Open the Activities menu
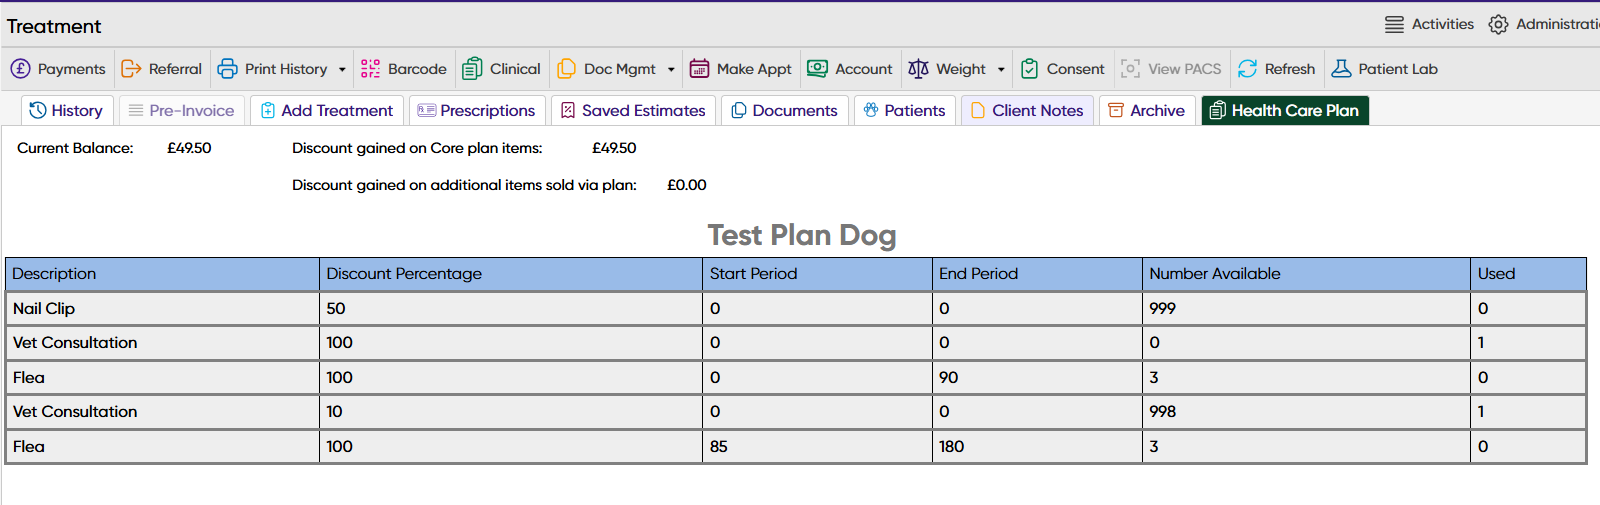This screenshot has height=505, width=1600. [x=1429, y=25]
